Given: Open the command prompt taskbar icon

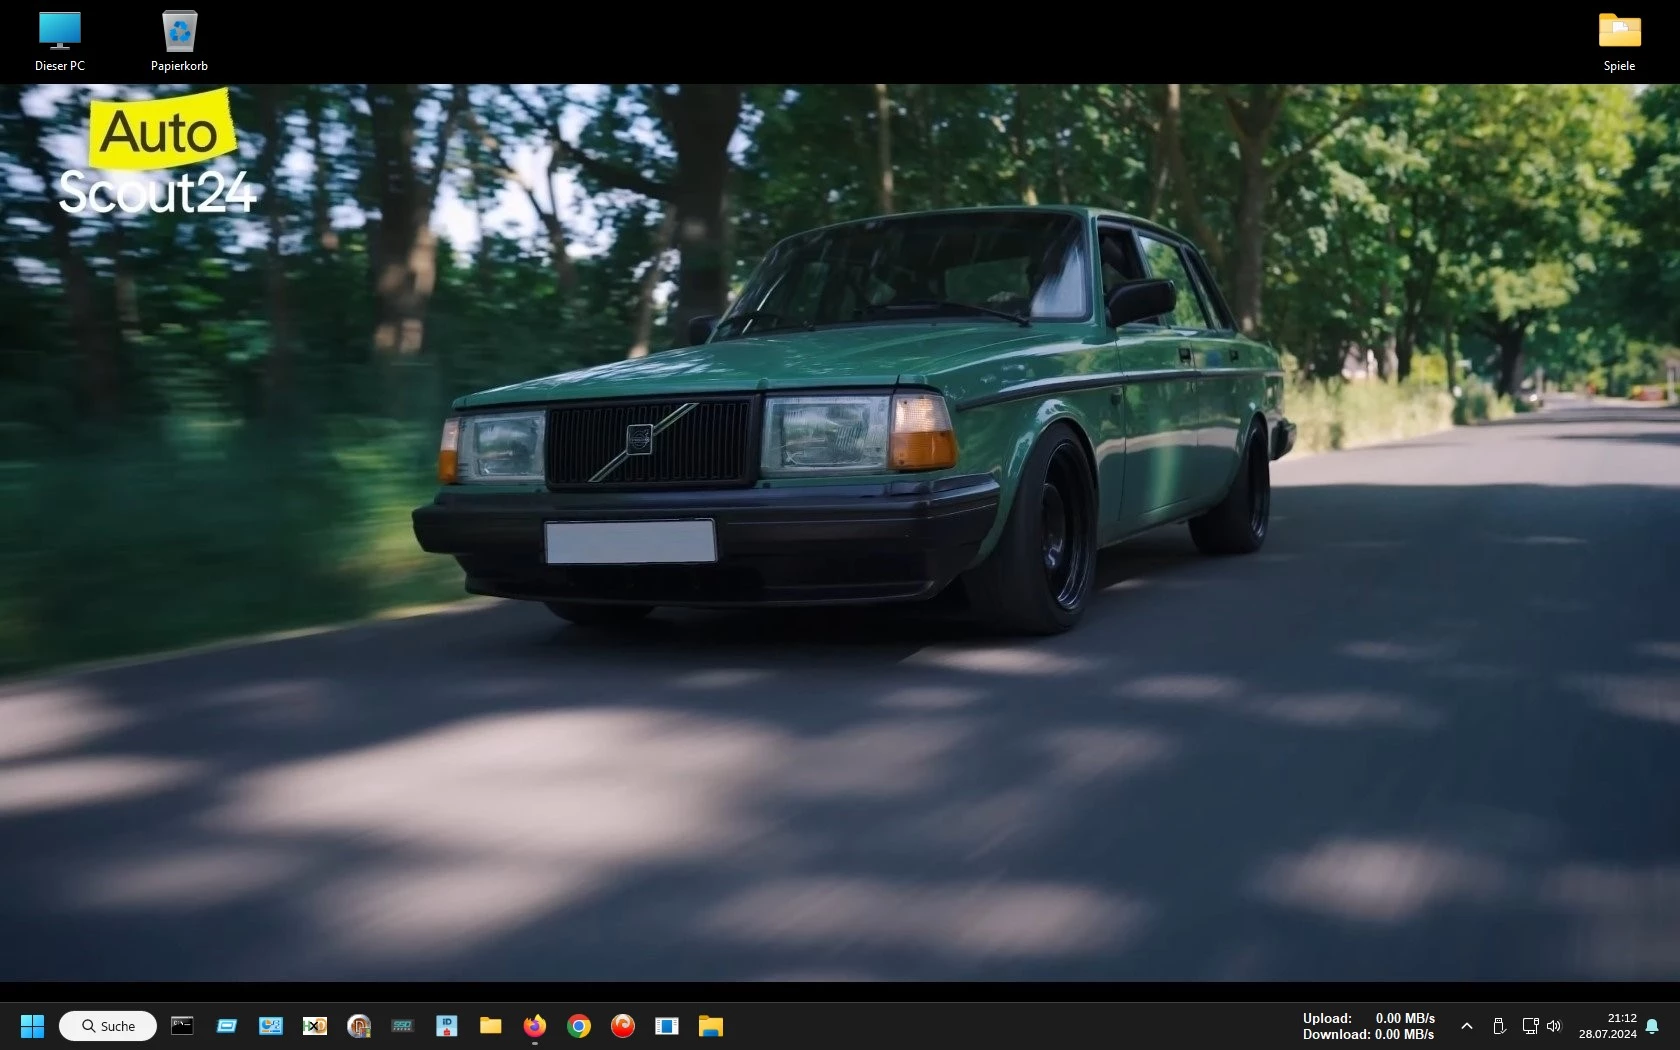Looking at the screenshot, I should (x=182, y=1026).
